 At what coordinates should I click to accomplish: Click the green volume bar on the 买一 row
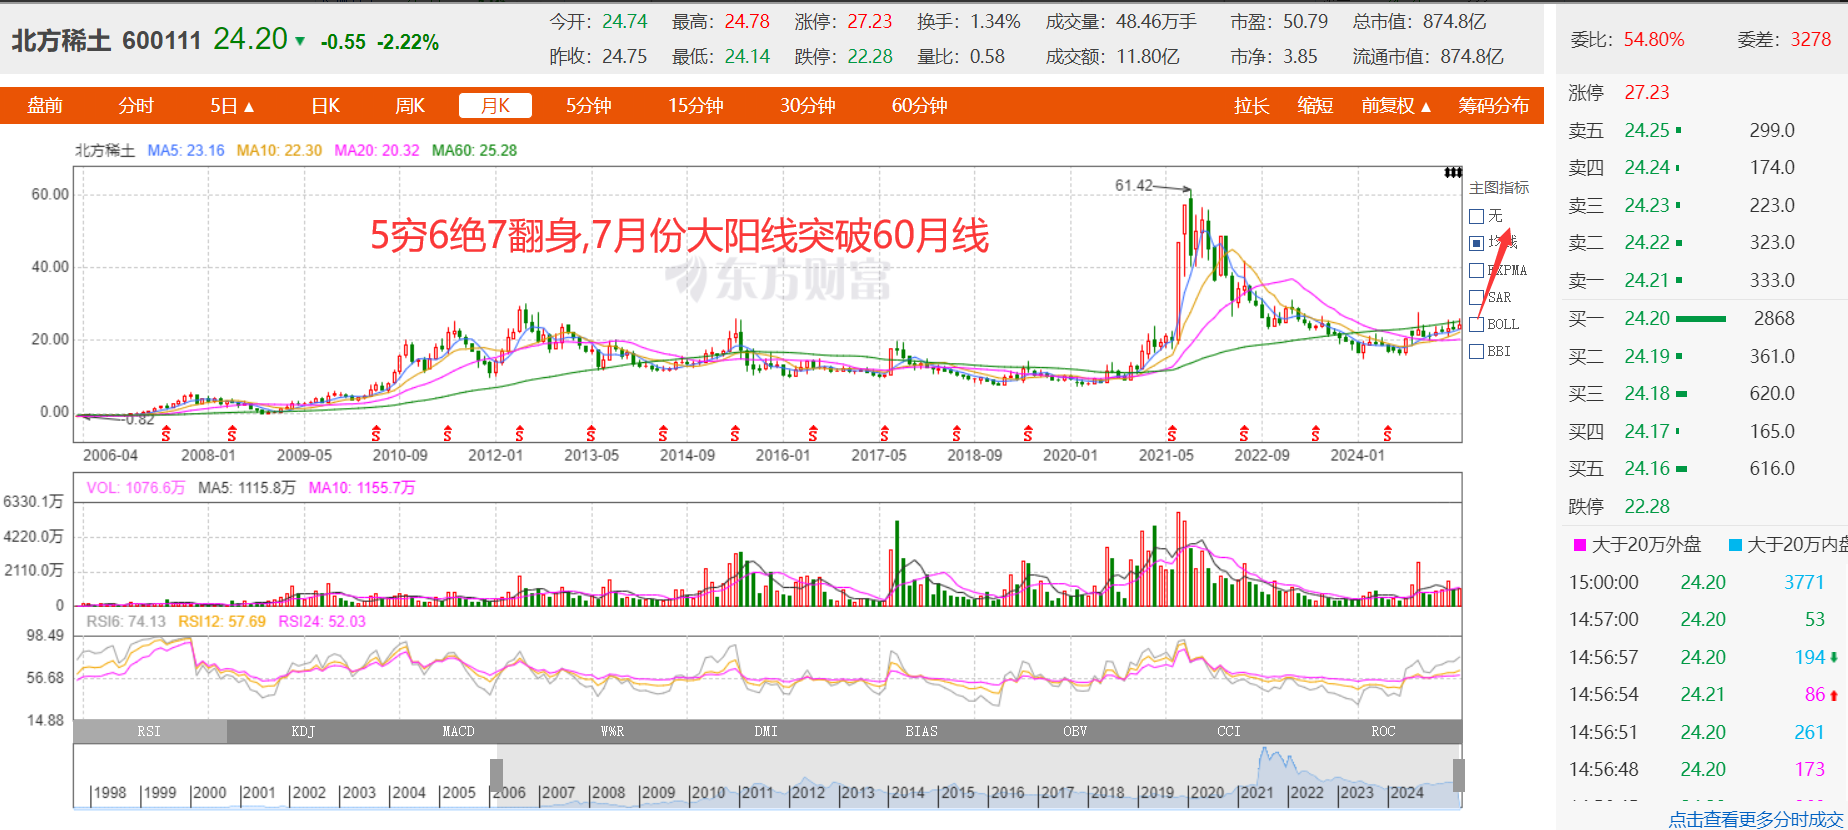pos(1700,319)
